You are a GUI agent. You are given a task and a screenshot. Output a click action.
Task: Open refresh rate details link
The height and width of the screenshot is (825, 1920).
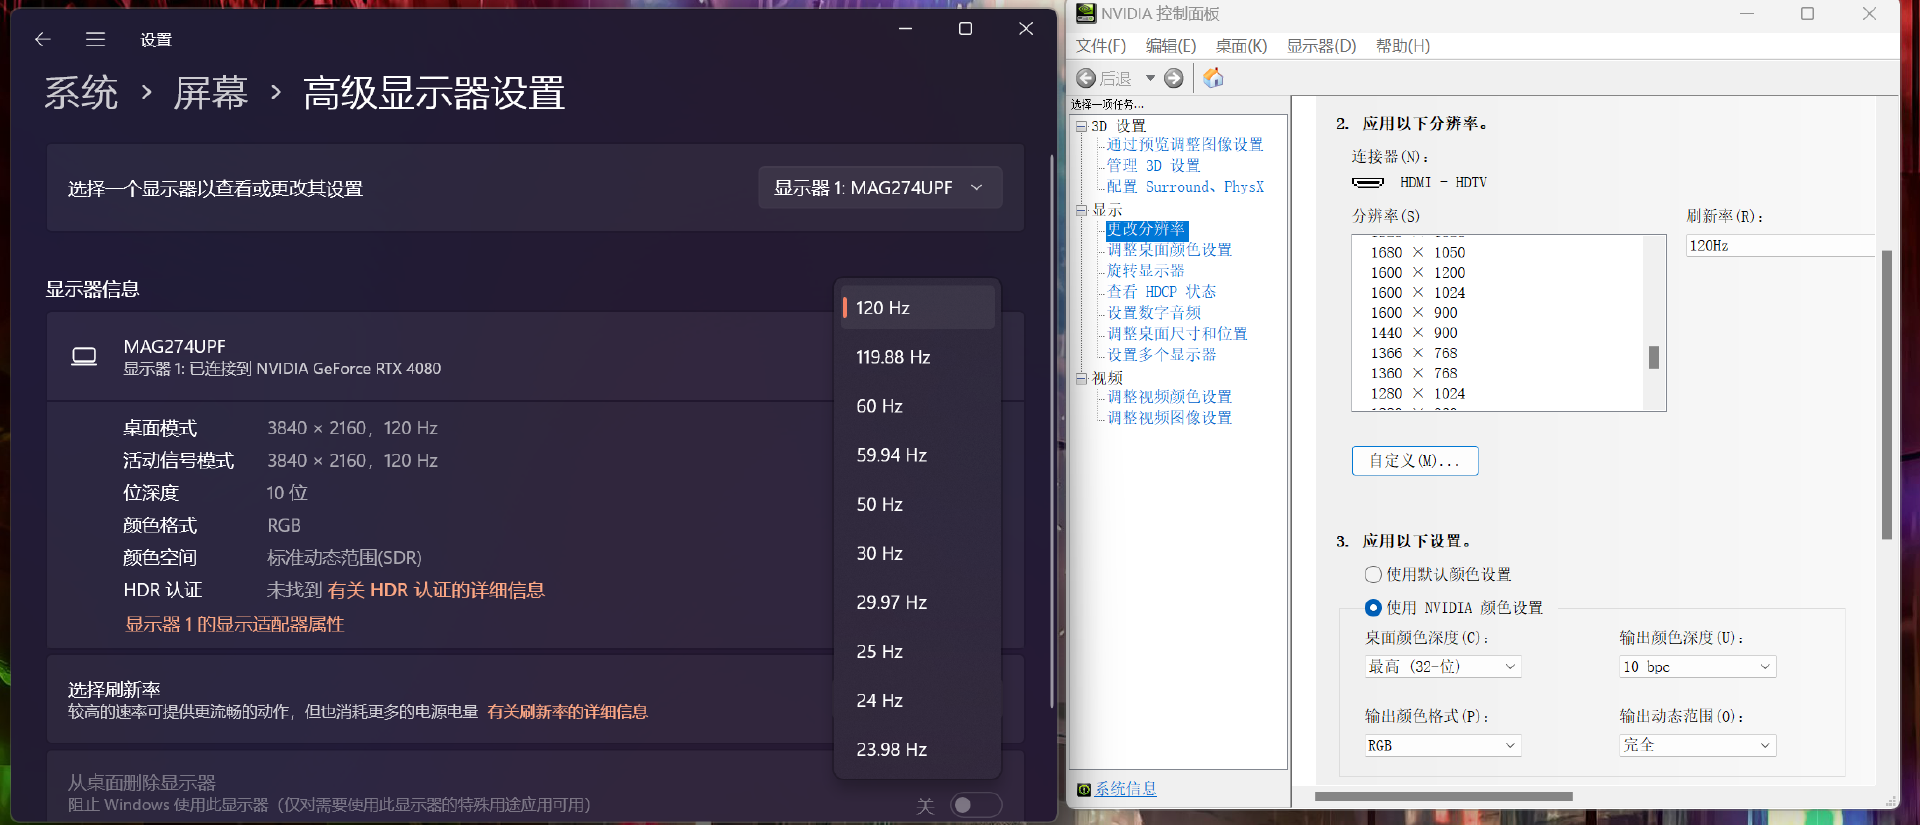(x=567, y=712)
